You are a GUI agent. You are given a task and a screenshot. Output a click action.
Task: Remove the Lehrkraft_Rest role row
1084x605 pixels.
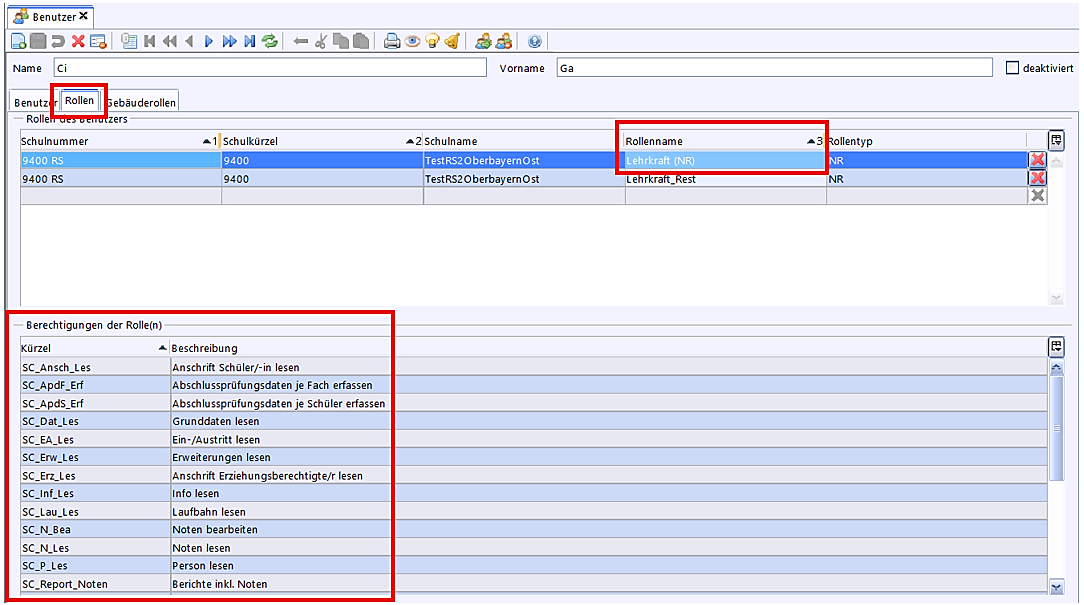1038,178
